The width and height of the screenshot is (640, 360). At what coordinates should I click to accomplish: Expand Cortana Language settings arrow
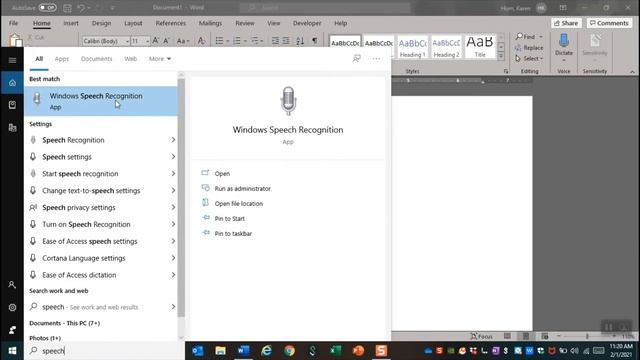173,258
